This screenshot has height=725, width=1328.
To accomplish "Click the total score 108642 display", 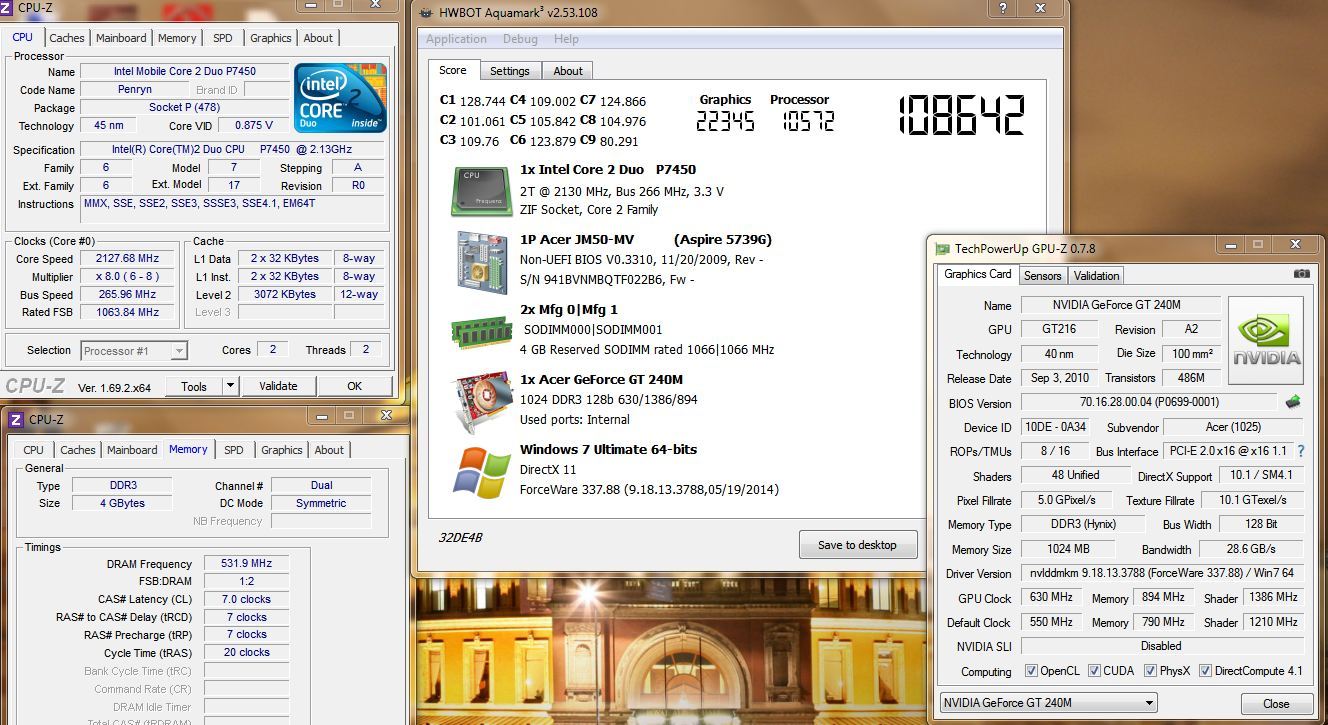I will coord(961,116).
